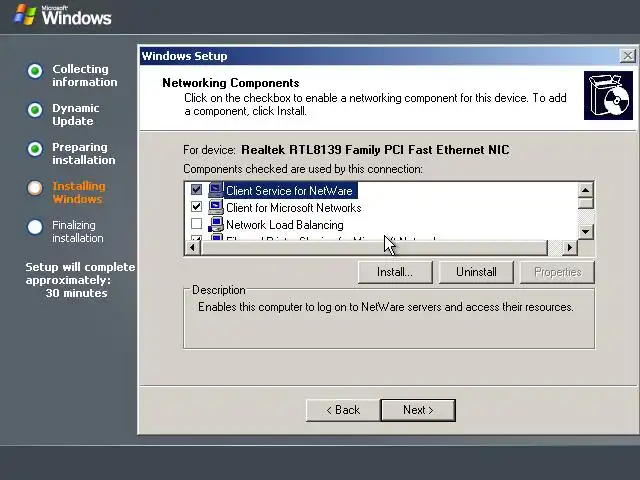Screen dimensions: 640x480
Task: Click the Network Load Balancing icon
Action: pos(216,224)
